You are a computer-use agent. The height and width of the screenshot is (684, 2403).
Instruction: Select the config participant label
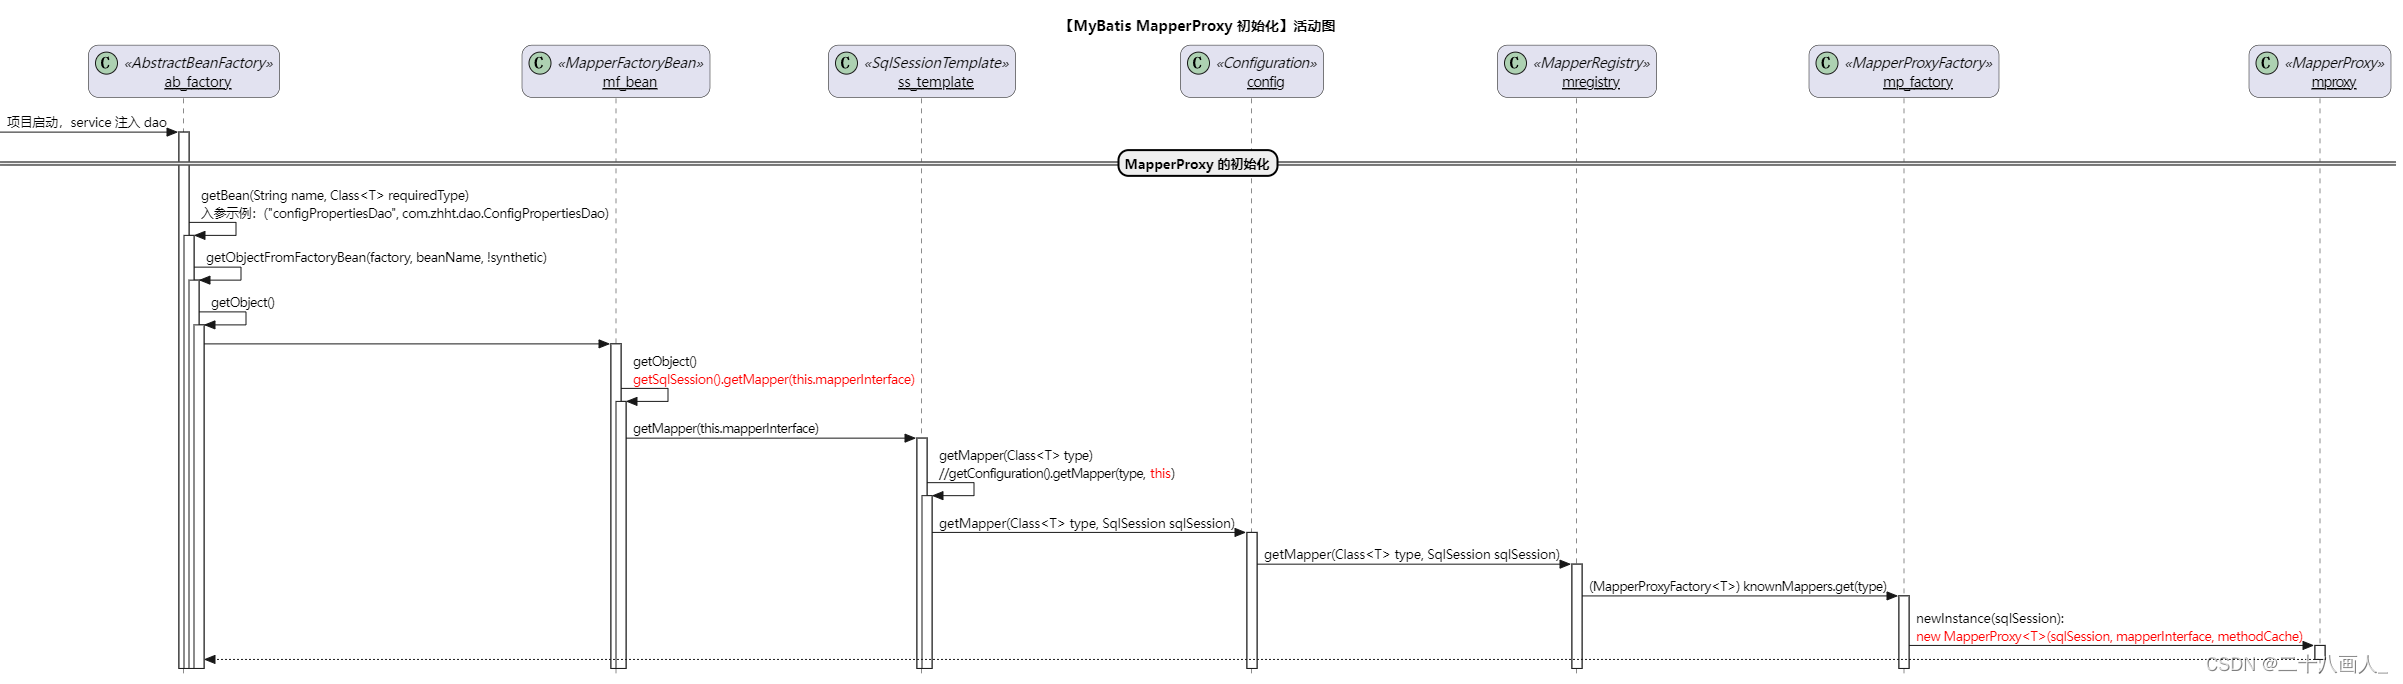[1266, 82]
